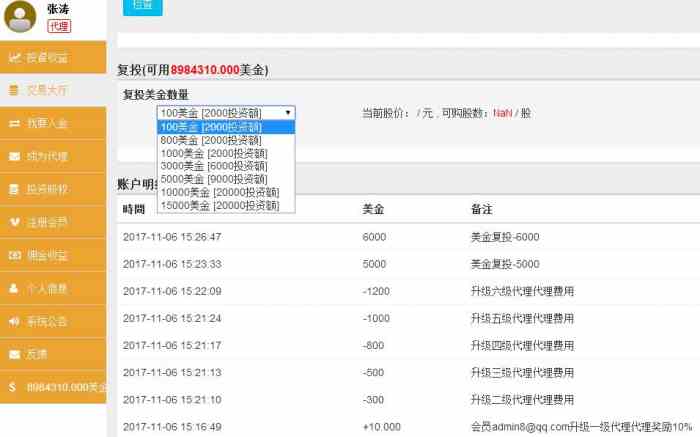Click the speaker icon beside 系统公告
Viewport: 700px width, 437px height.
coord(14,321)
